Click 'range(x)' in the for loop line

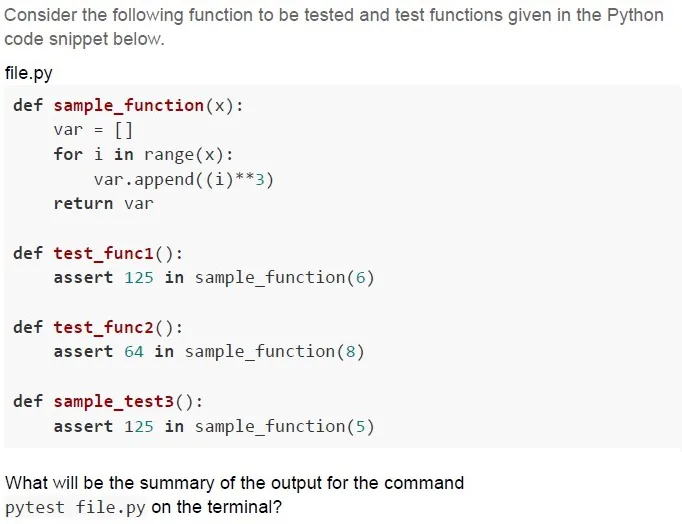click(184, 155)
